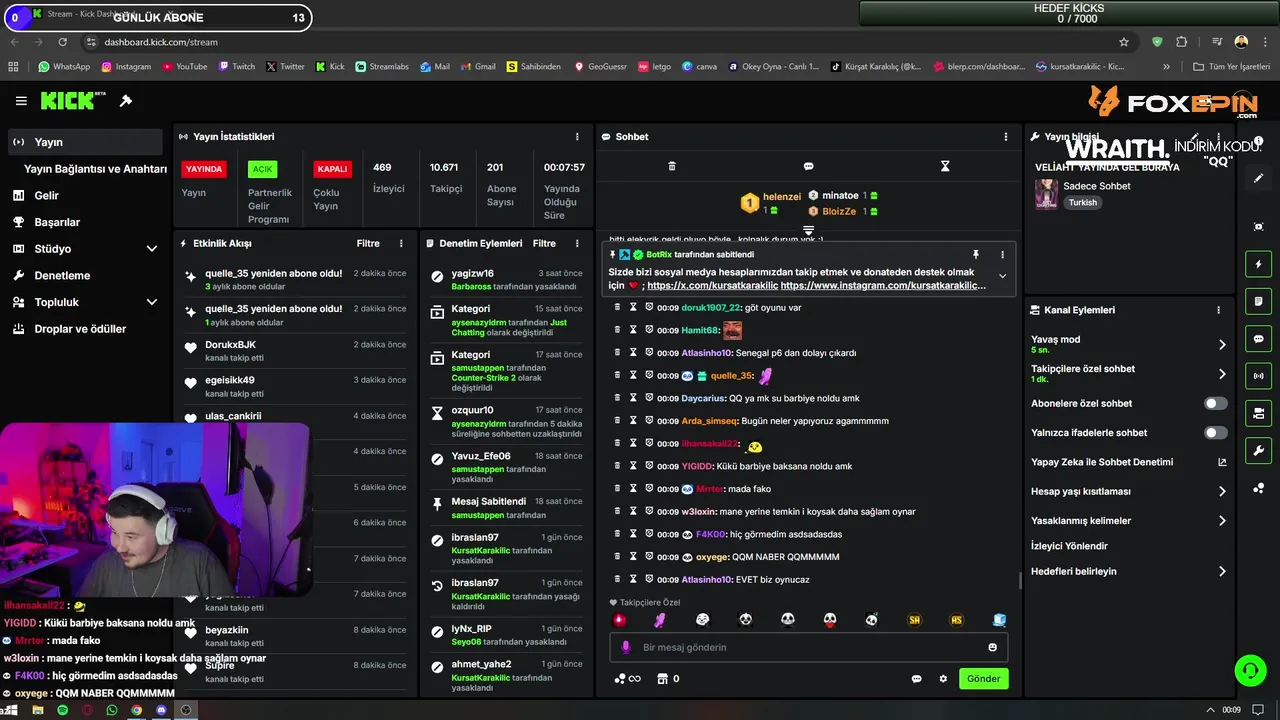1280x720 pixels.
Task: Open Spotify from the taskbar
Action: (62, 710)
